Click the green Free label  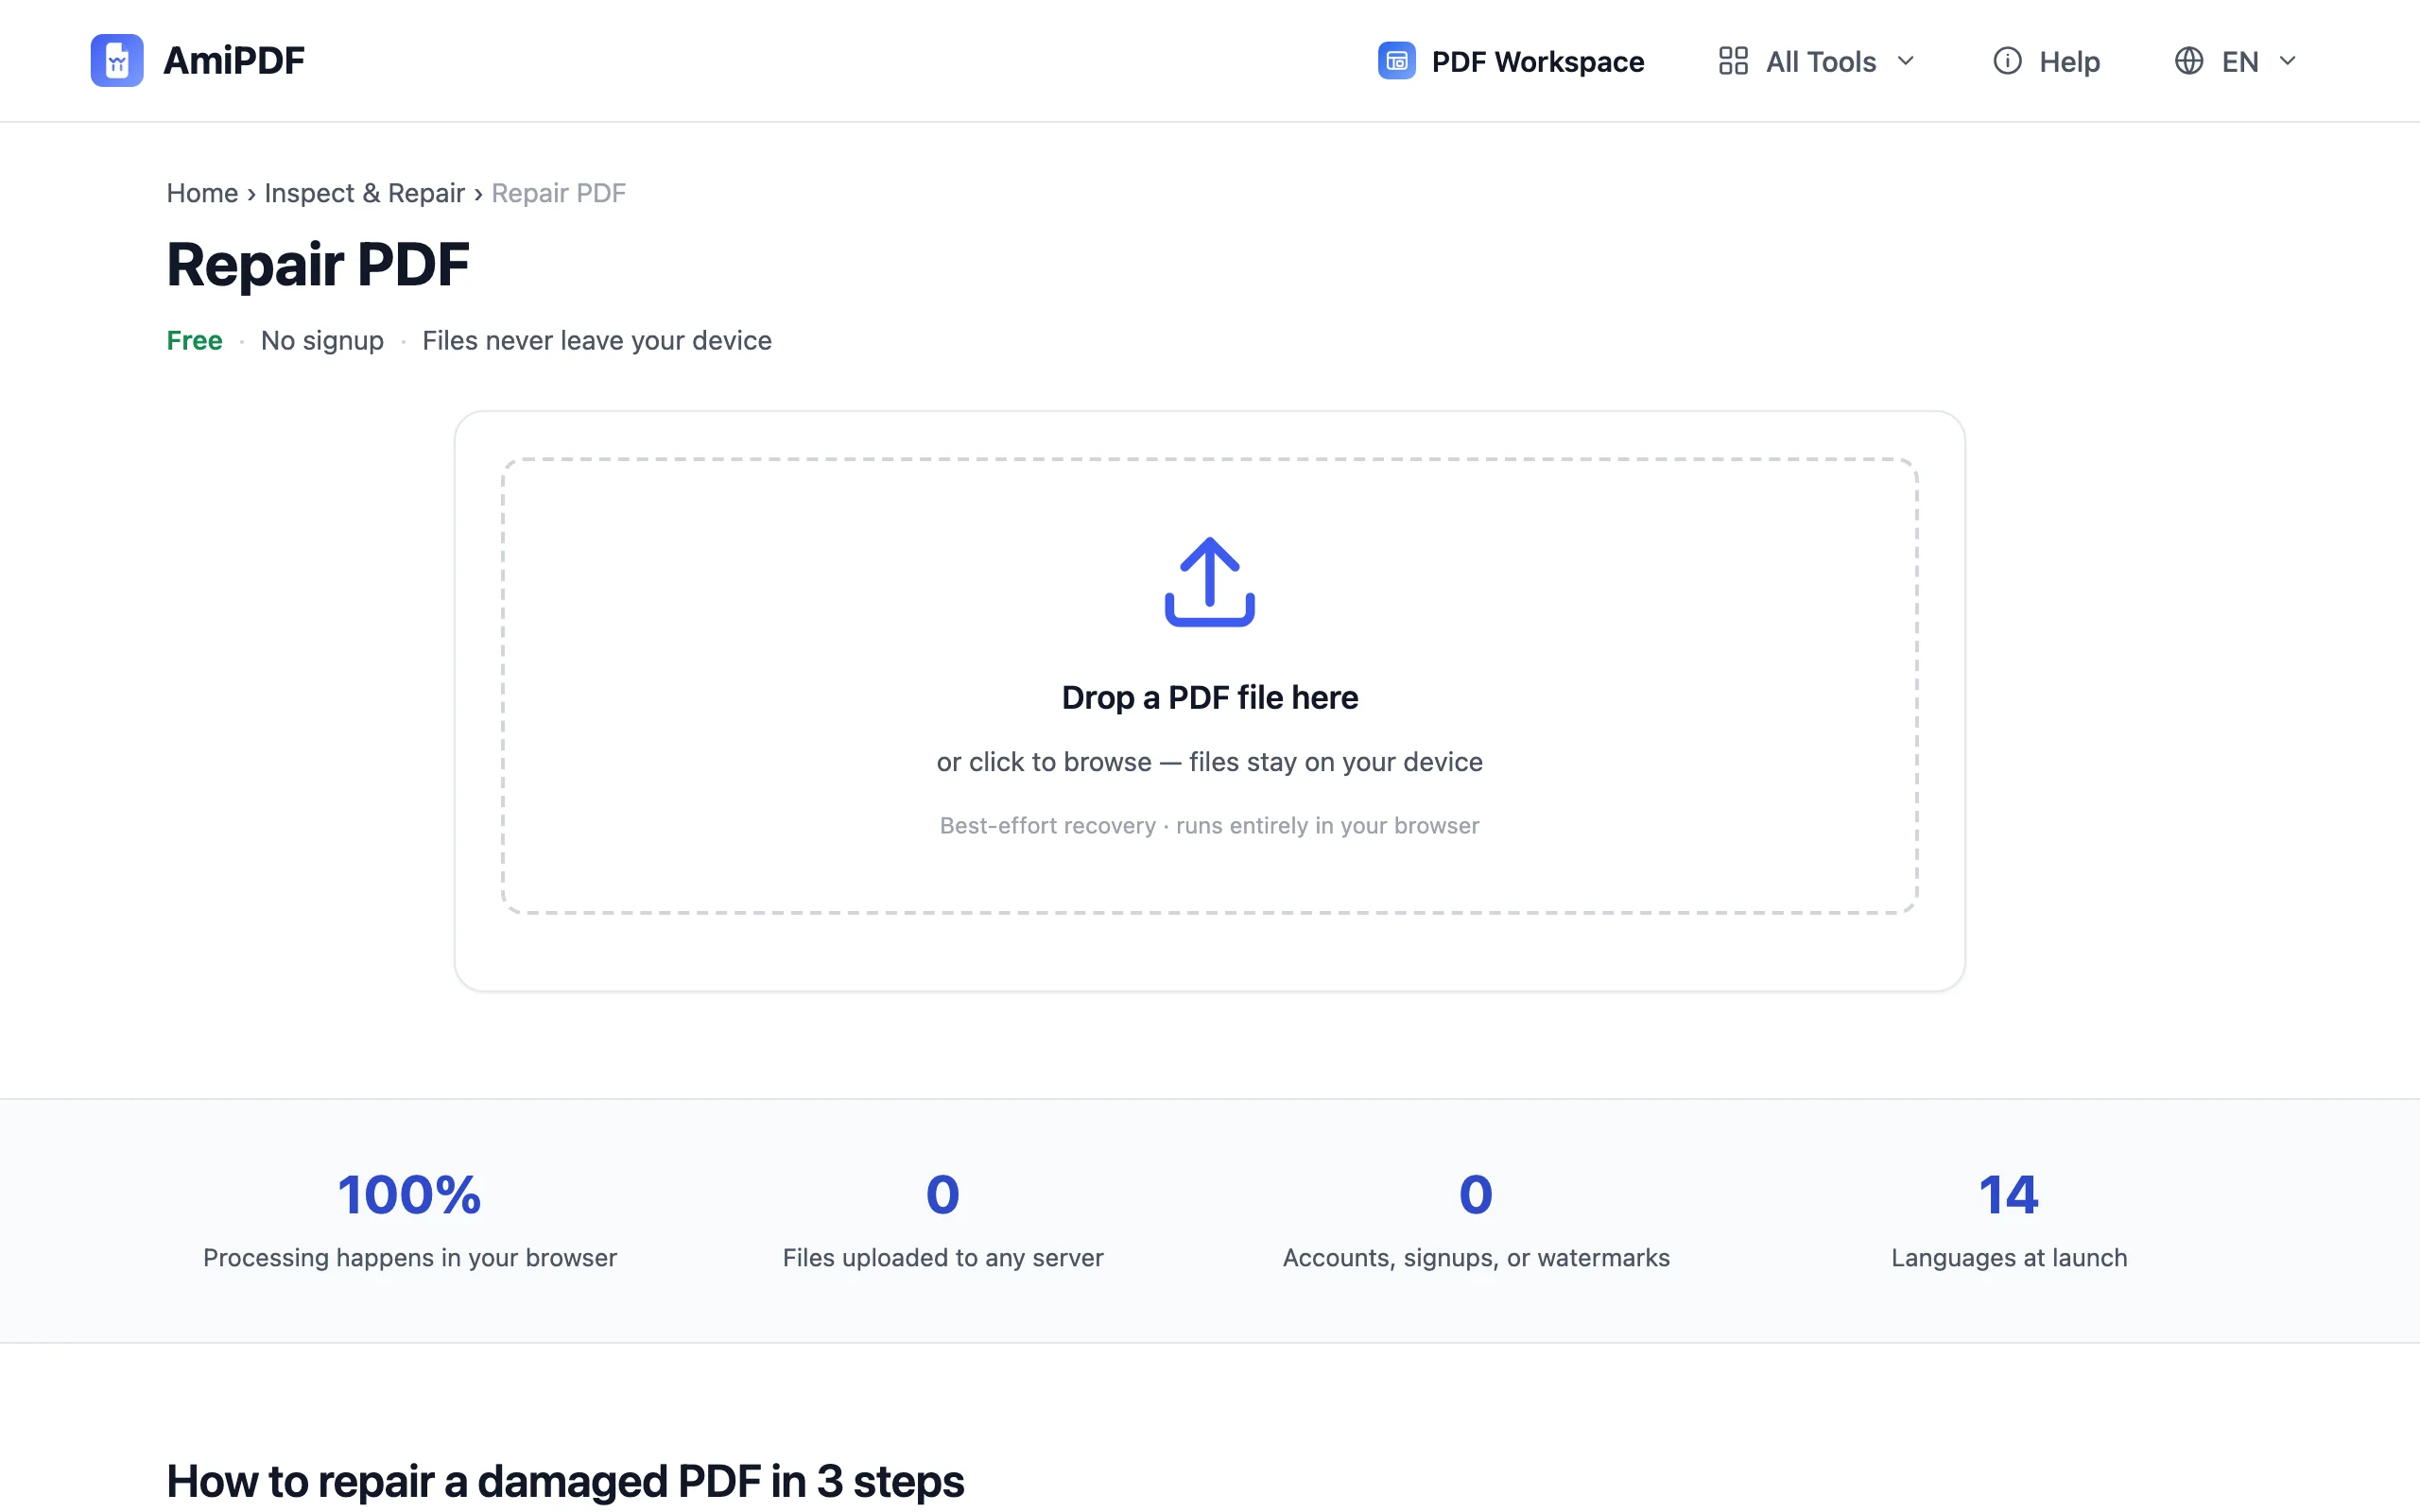point(194,341)
